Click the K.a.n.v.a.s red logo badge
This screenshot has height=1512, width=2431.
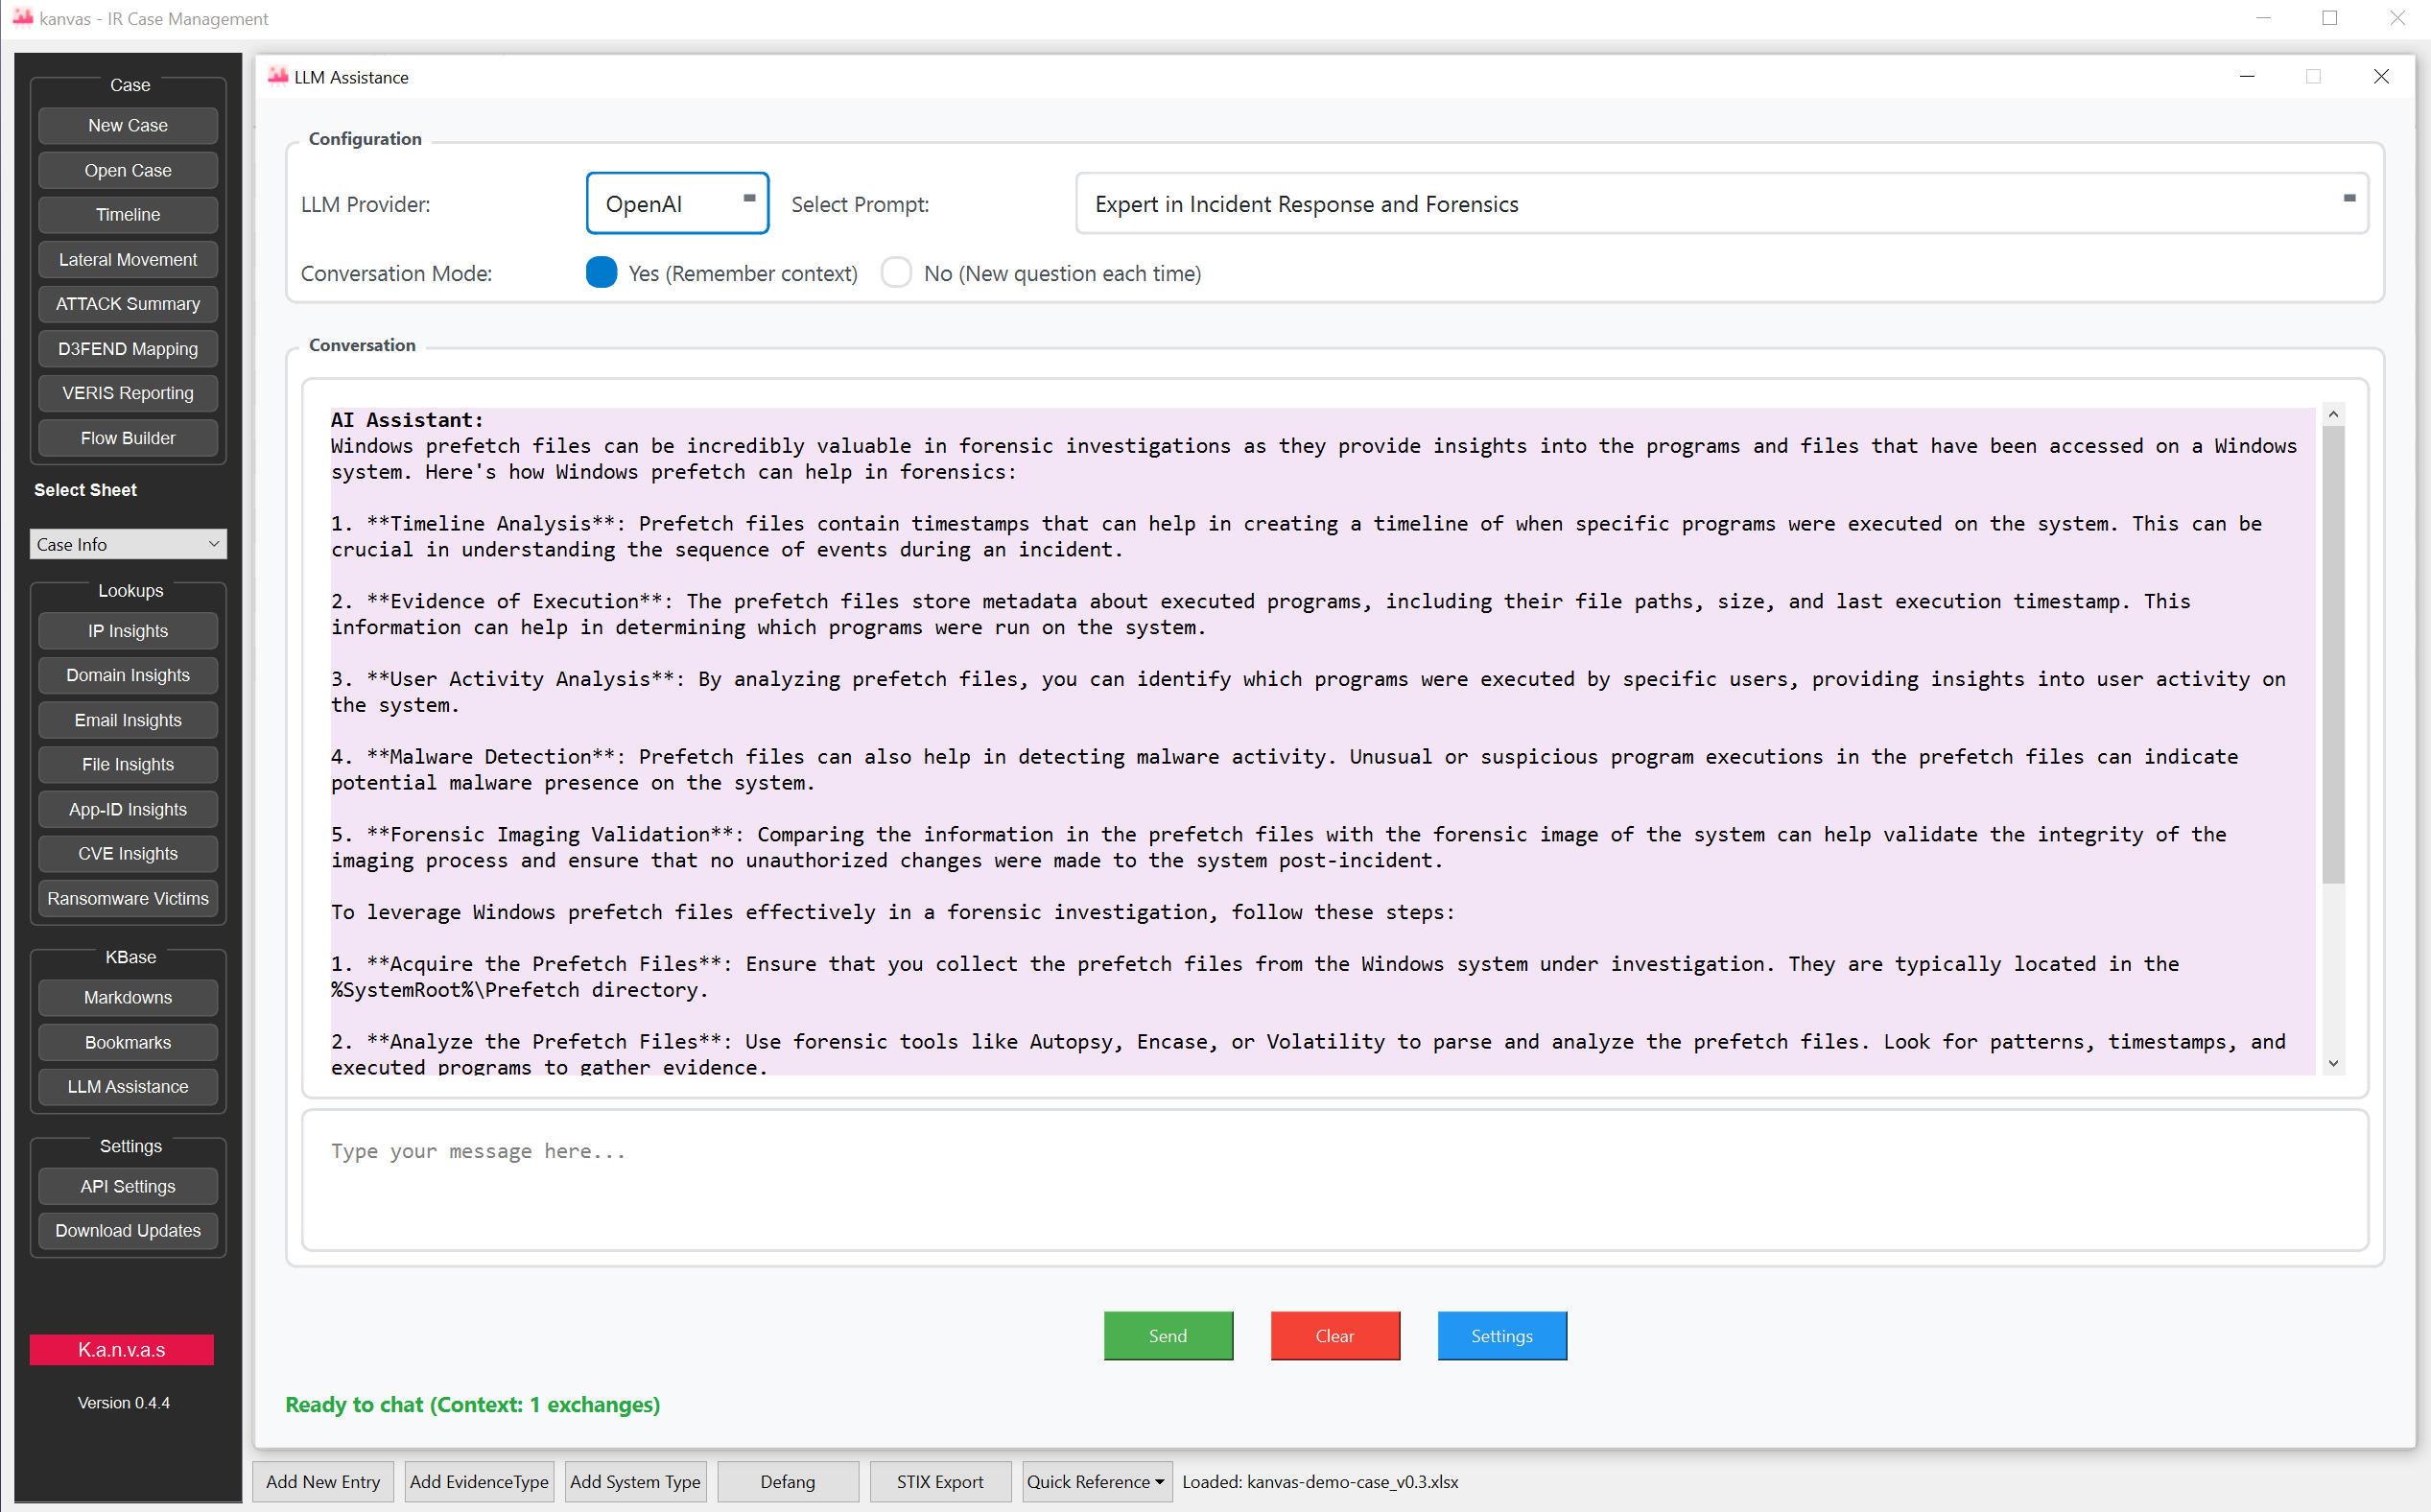122,1349
